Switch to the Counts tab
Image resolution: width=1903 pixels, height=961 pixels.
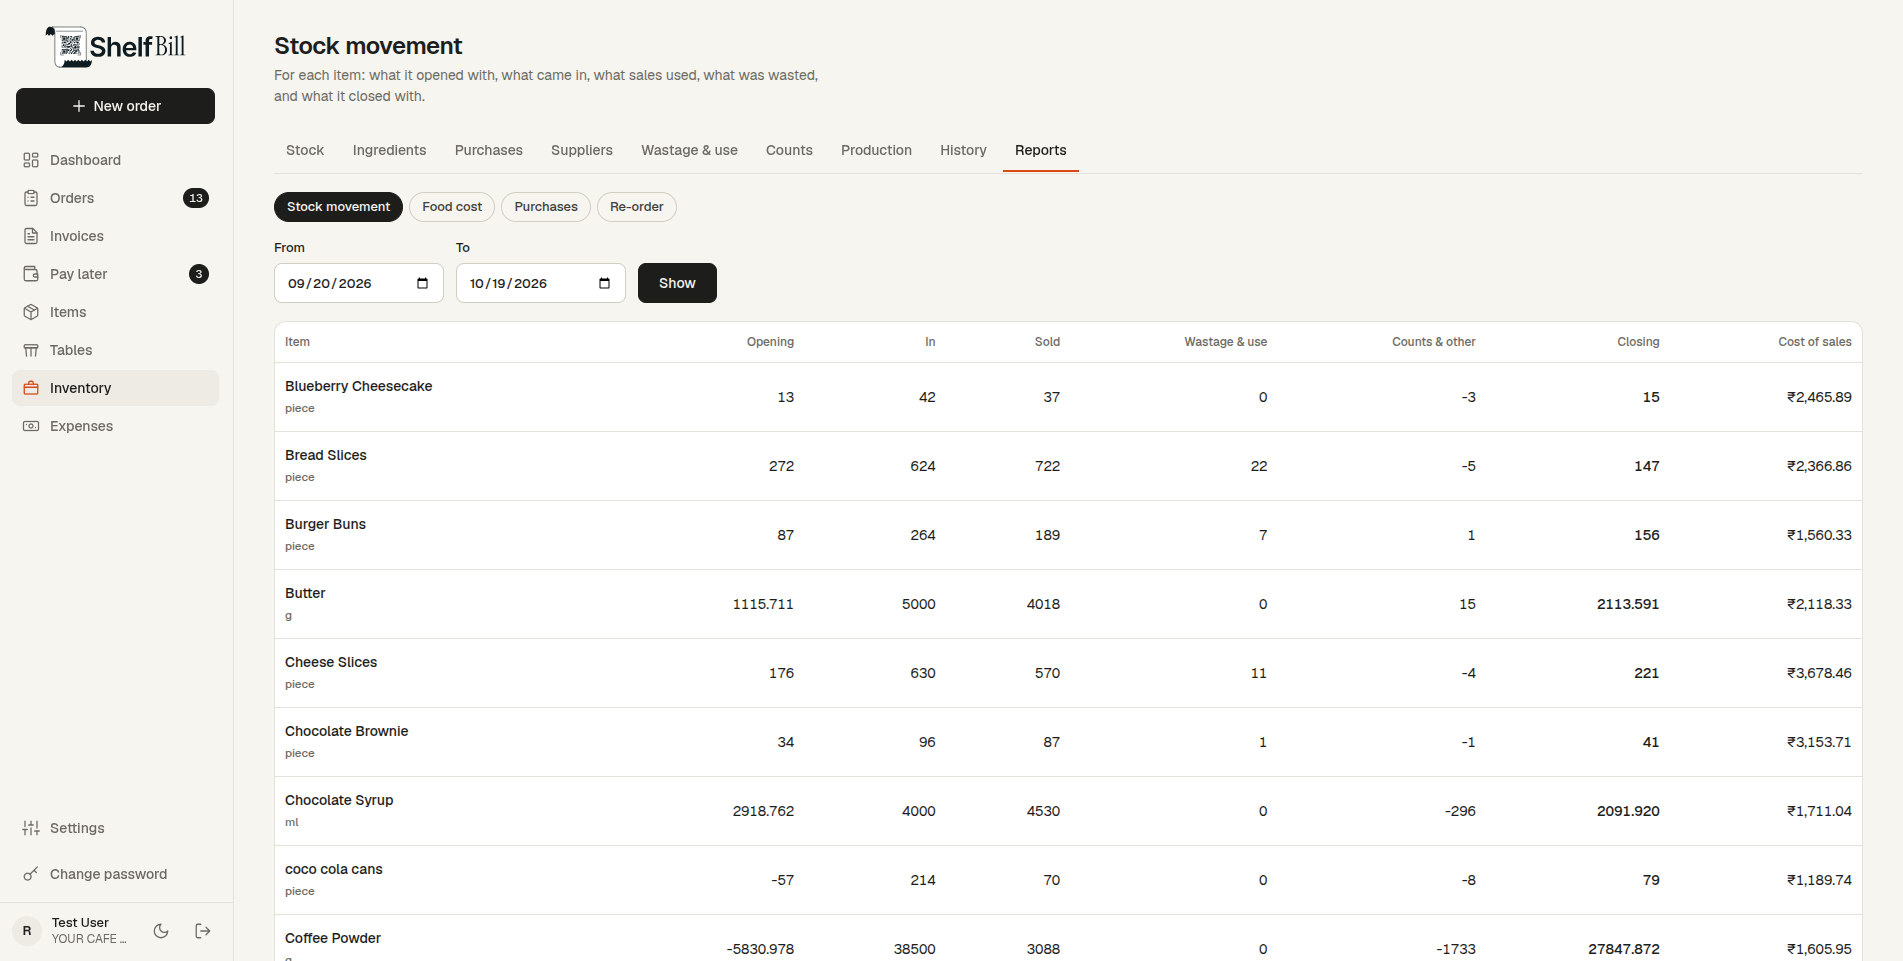point(789,150)
